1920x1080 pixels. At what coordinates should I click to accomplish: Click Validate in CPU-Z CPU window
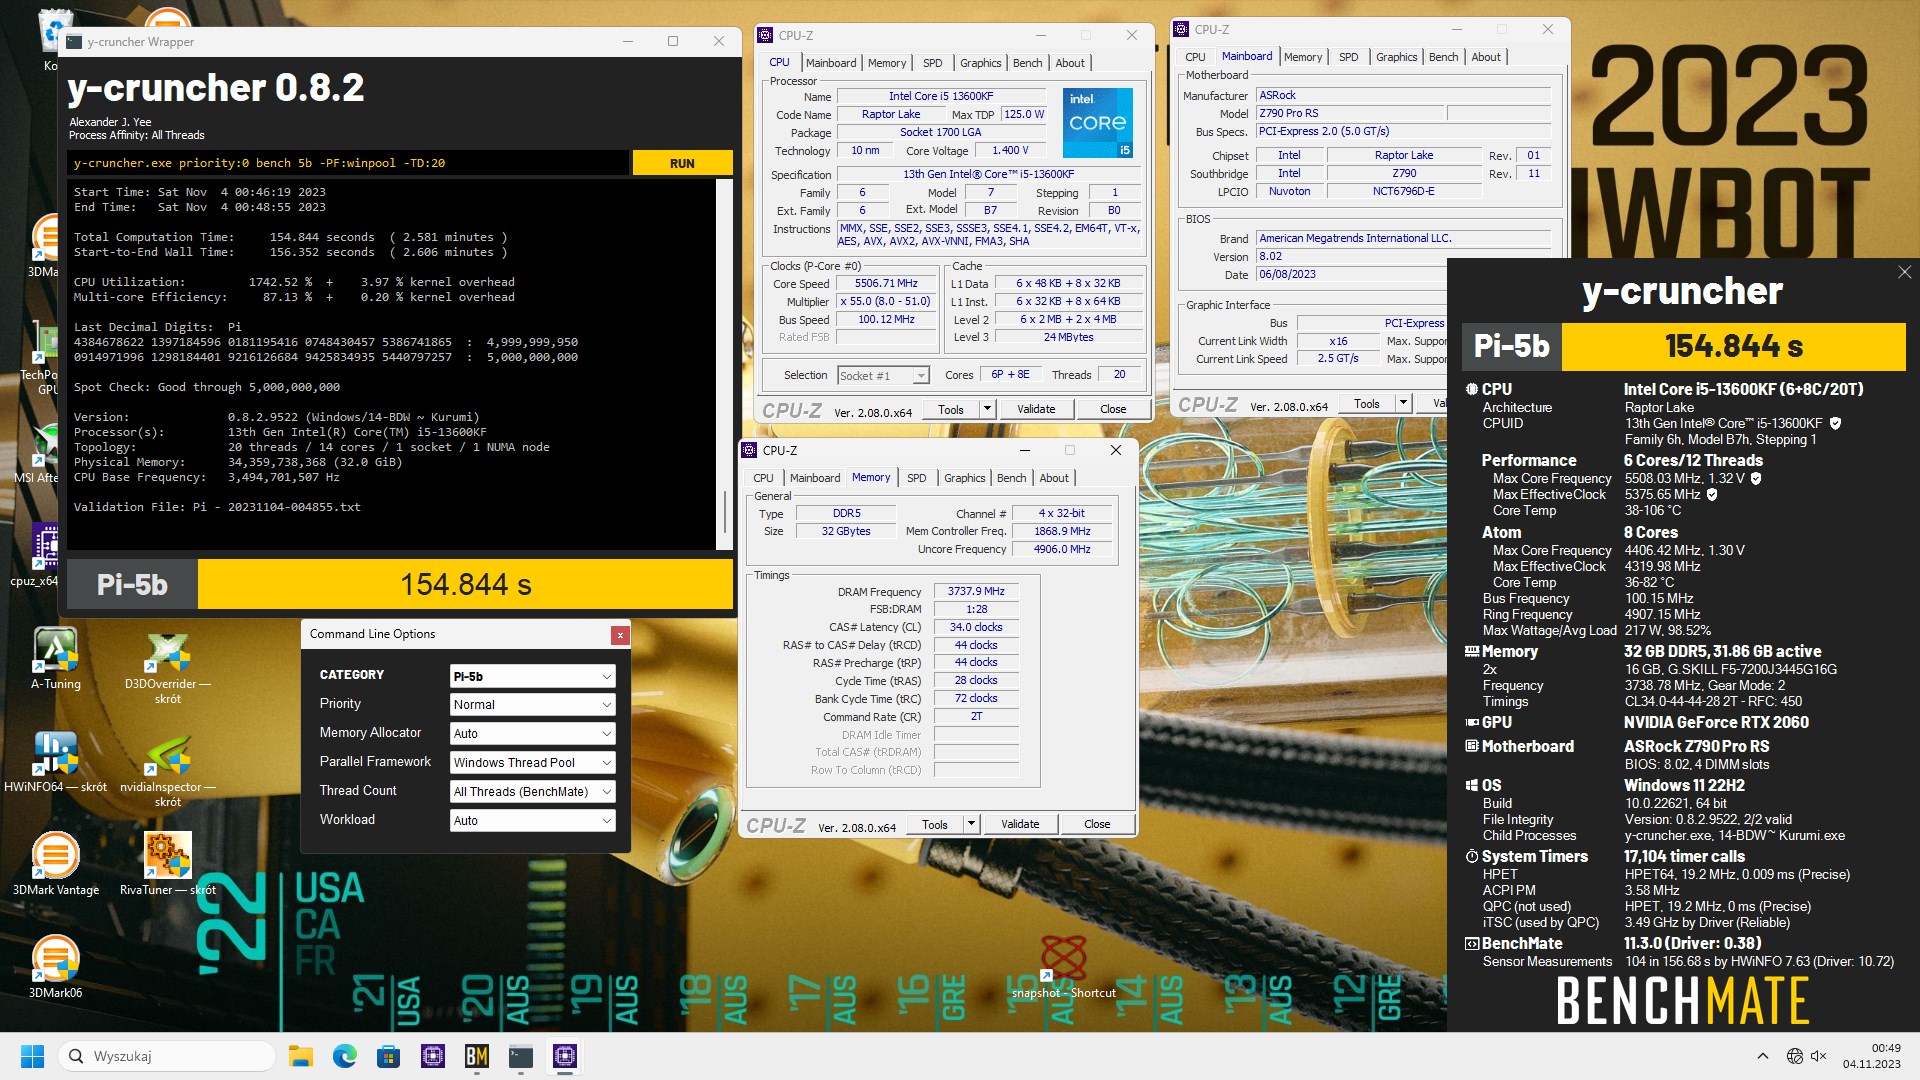tap(1036, 409)
